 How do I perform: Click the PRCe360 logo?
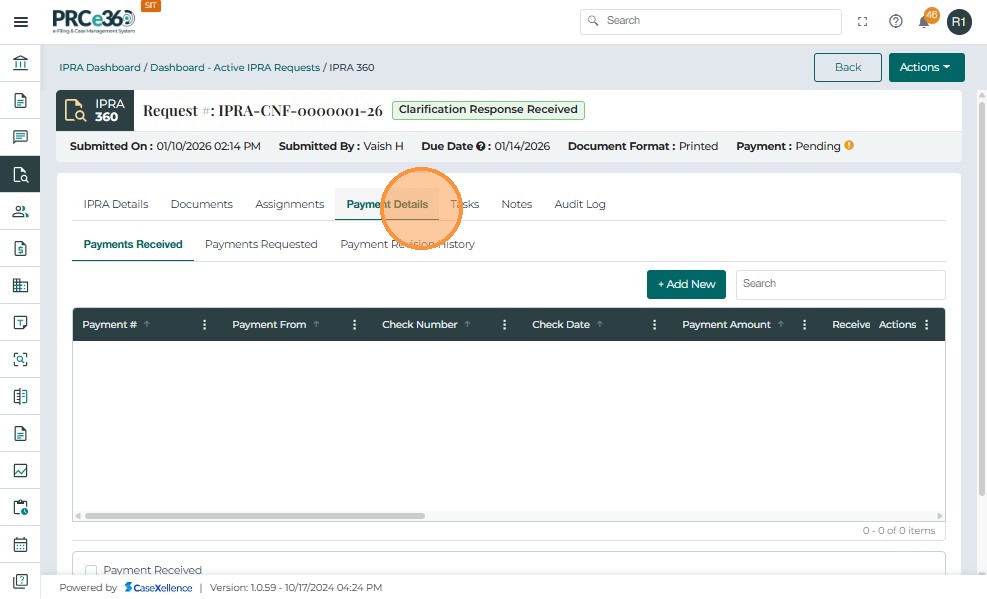tap(93, 21)
